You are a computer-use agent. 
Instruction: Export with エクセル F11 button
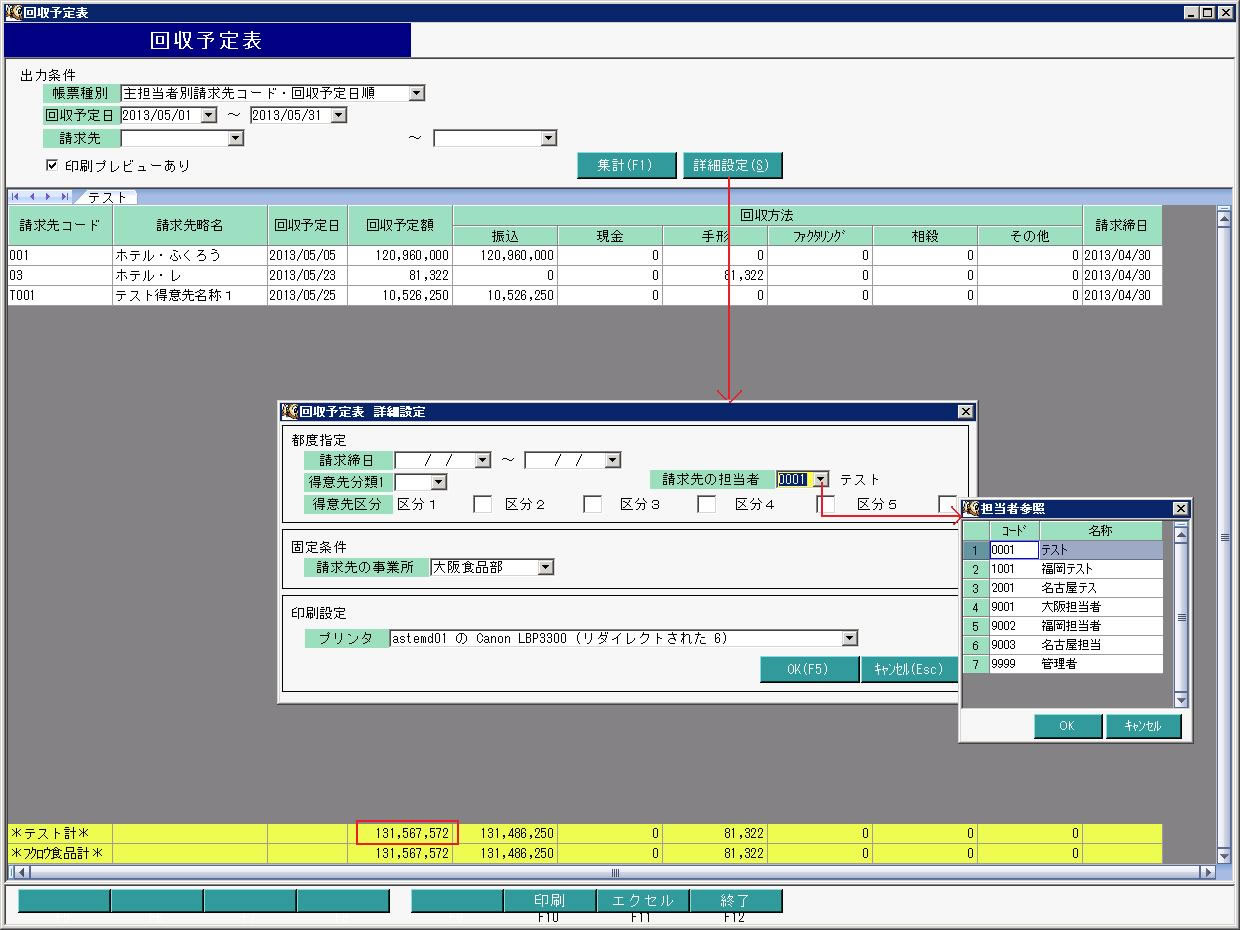coord(643,901)
